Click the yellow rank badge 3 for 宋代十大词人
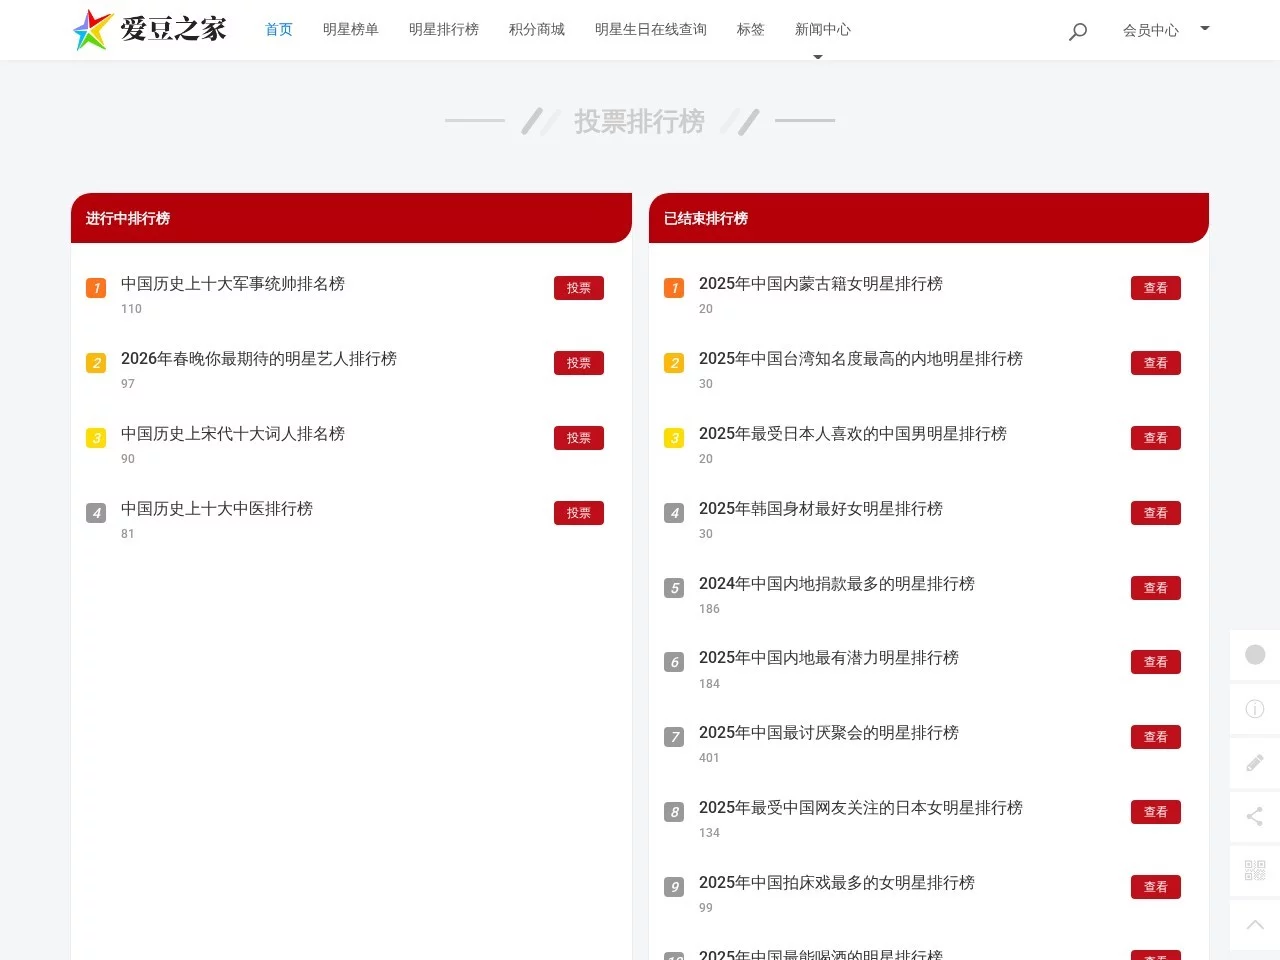Image resolution: width=1280 pixels, height=960 pixels. pyautogui.click(x=95, y=438)
